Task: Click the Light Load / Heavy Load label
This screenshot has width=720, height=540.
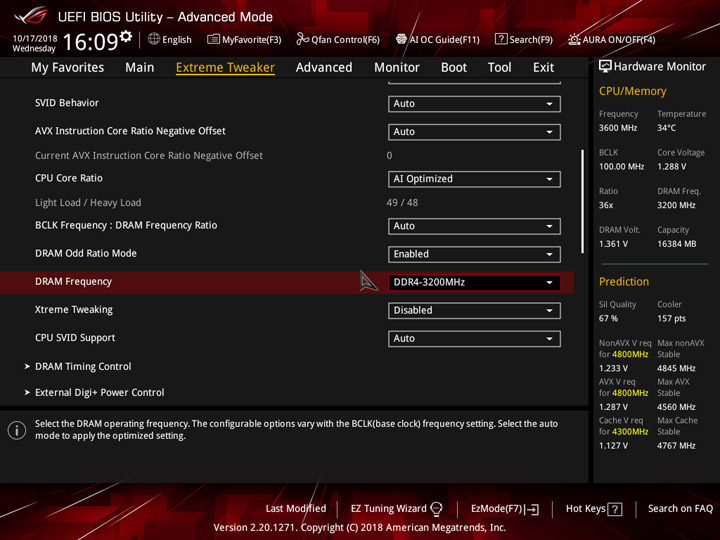Action: point(88,202)
